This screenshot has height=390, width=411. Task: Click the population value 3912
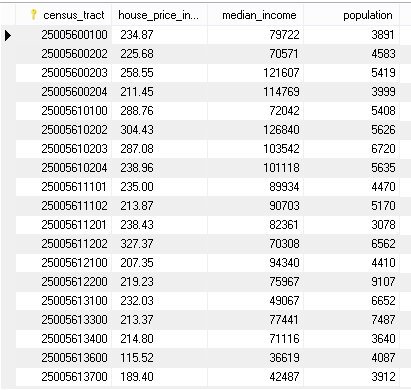383,377
